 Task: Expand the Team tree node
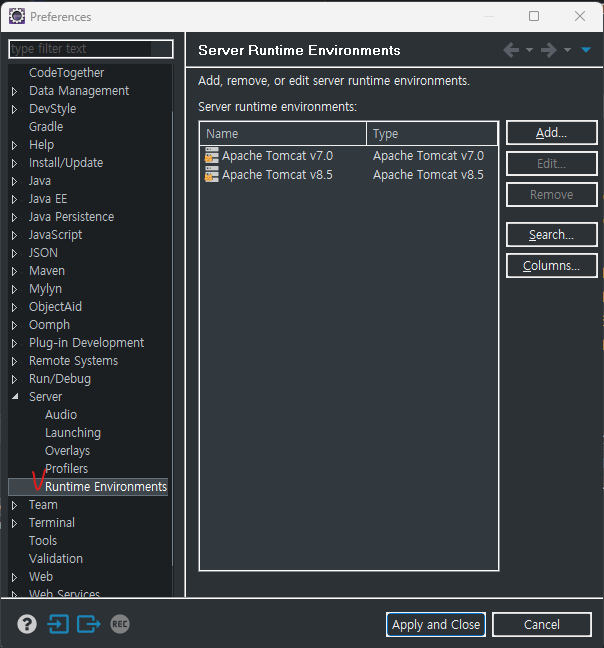[x=14, y=505]
